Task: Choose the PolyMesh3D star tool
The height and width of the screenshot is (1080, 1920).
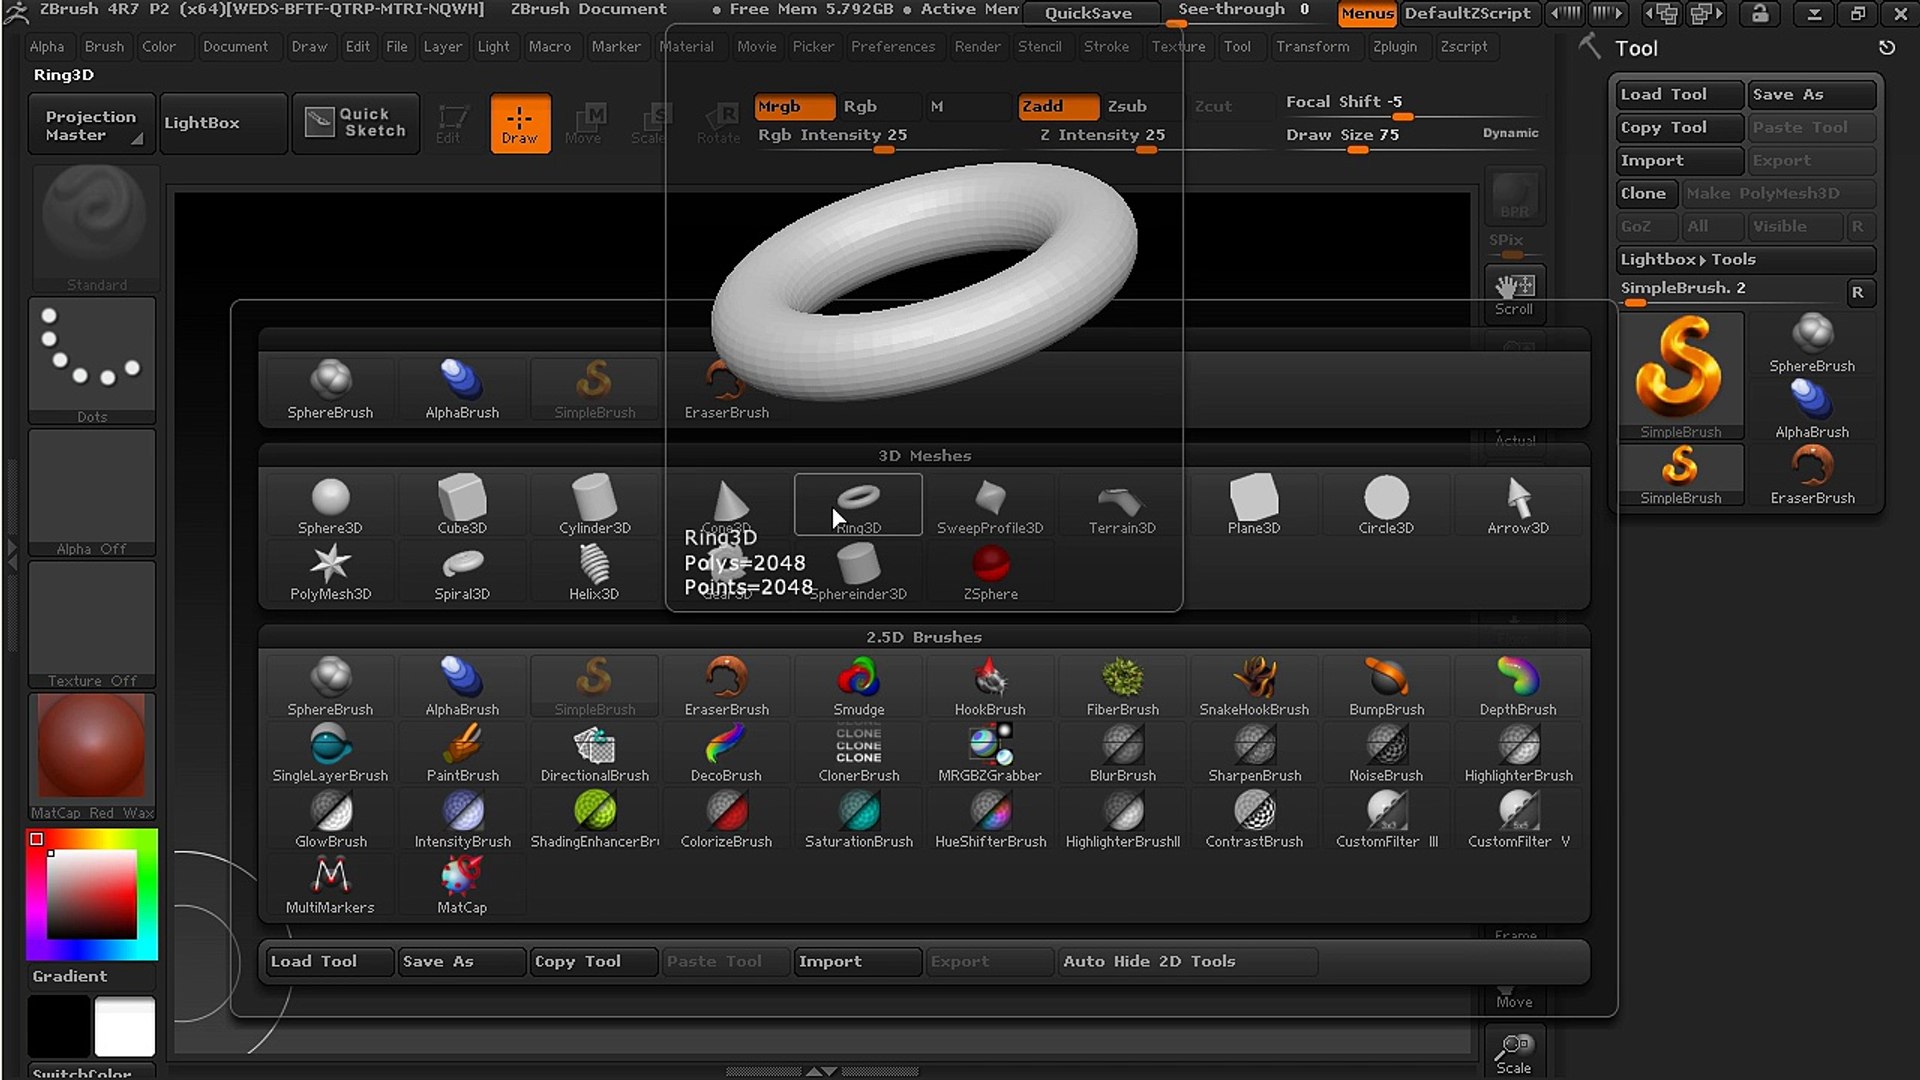Action: (x=330, y=572)
